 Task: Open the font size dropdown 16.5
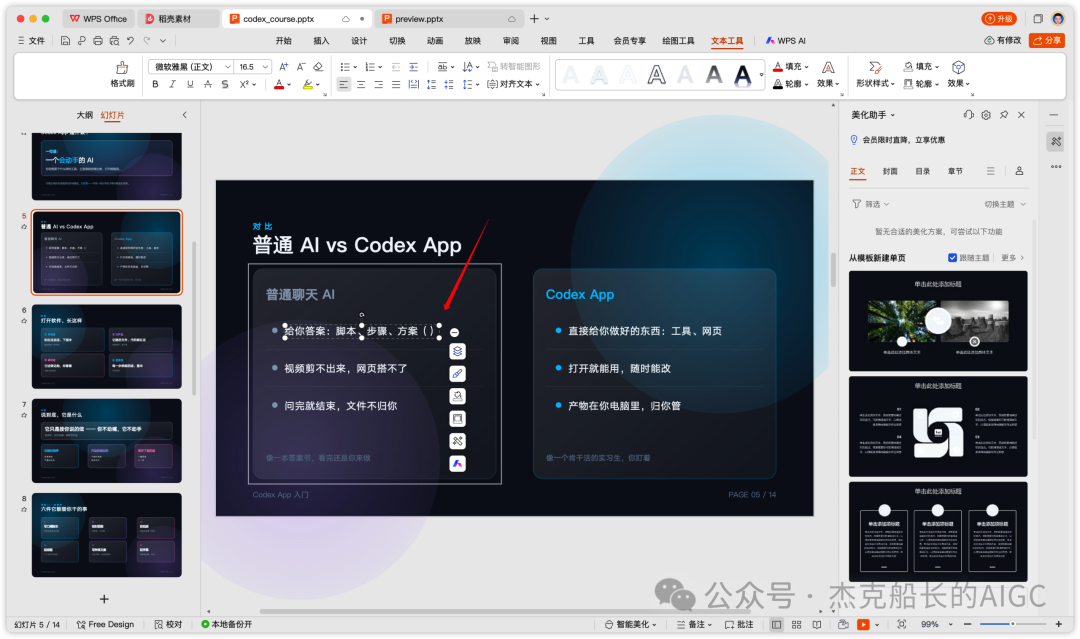click(x=265, y=67)
